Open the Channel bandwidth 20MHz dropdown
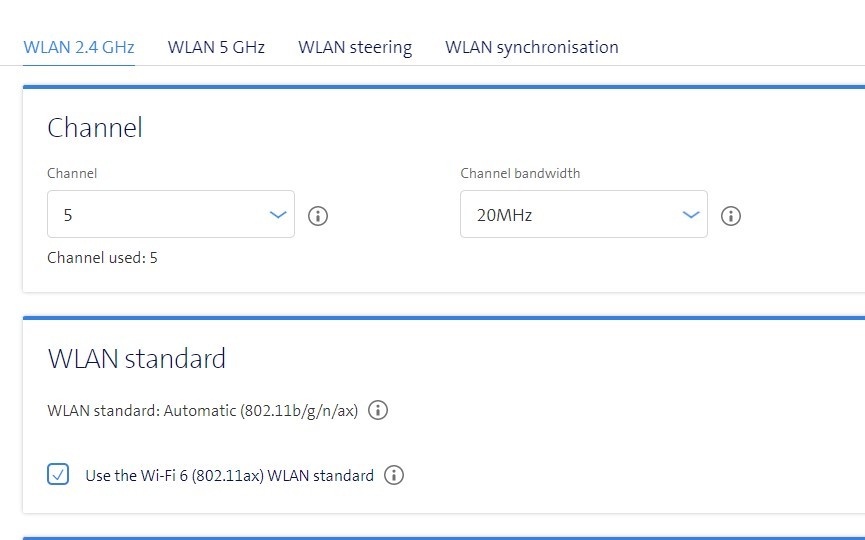 click(584, 214)
